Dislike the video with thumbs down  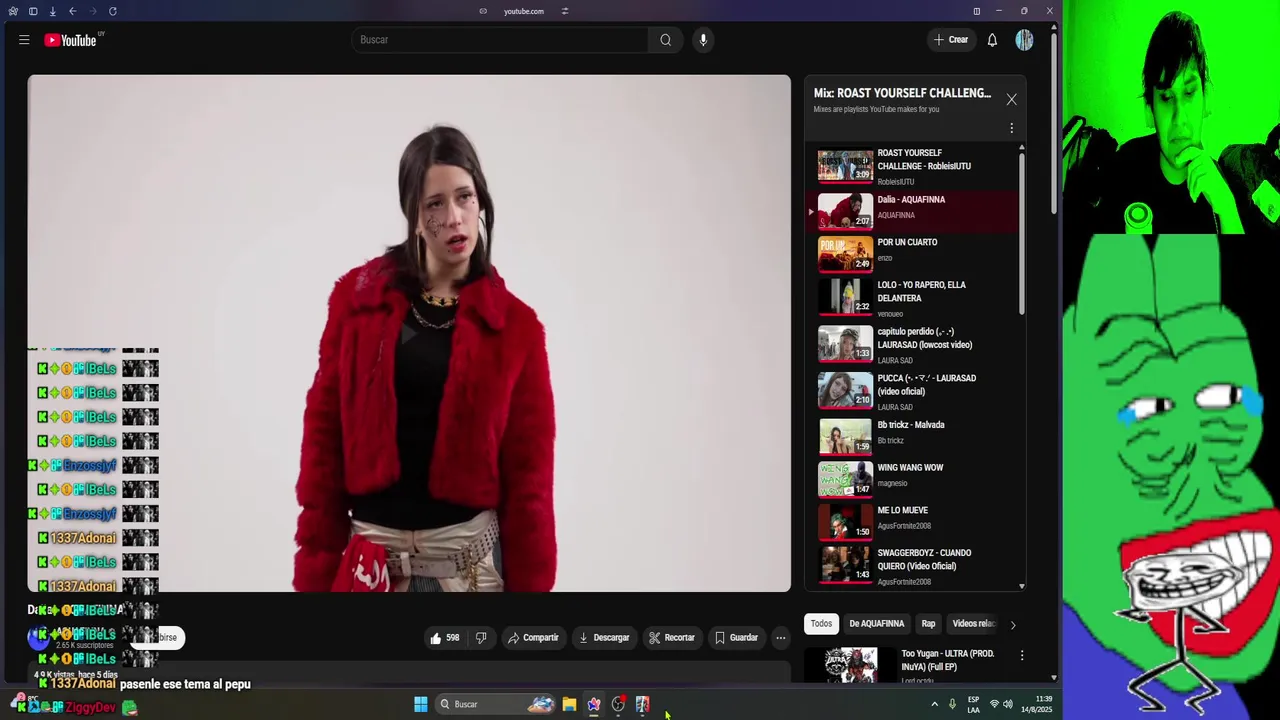pyautogui.click(x=481, y=638)
